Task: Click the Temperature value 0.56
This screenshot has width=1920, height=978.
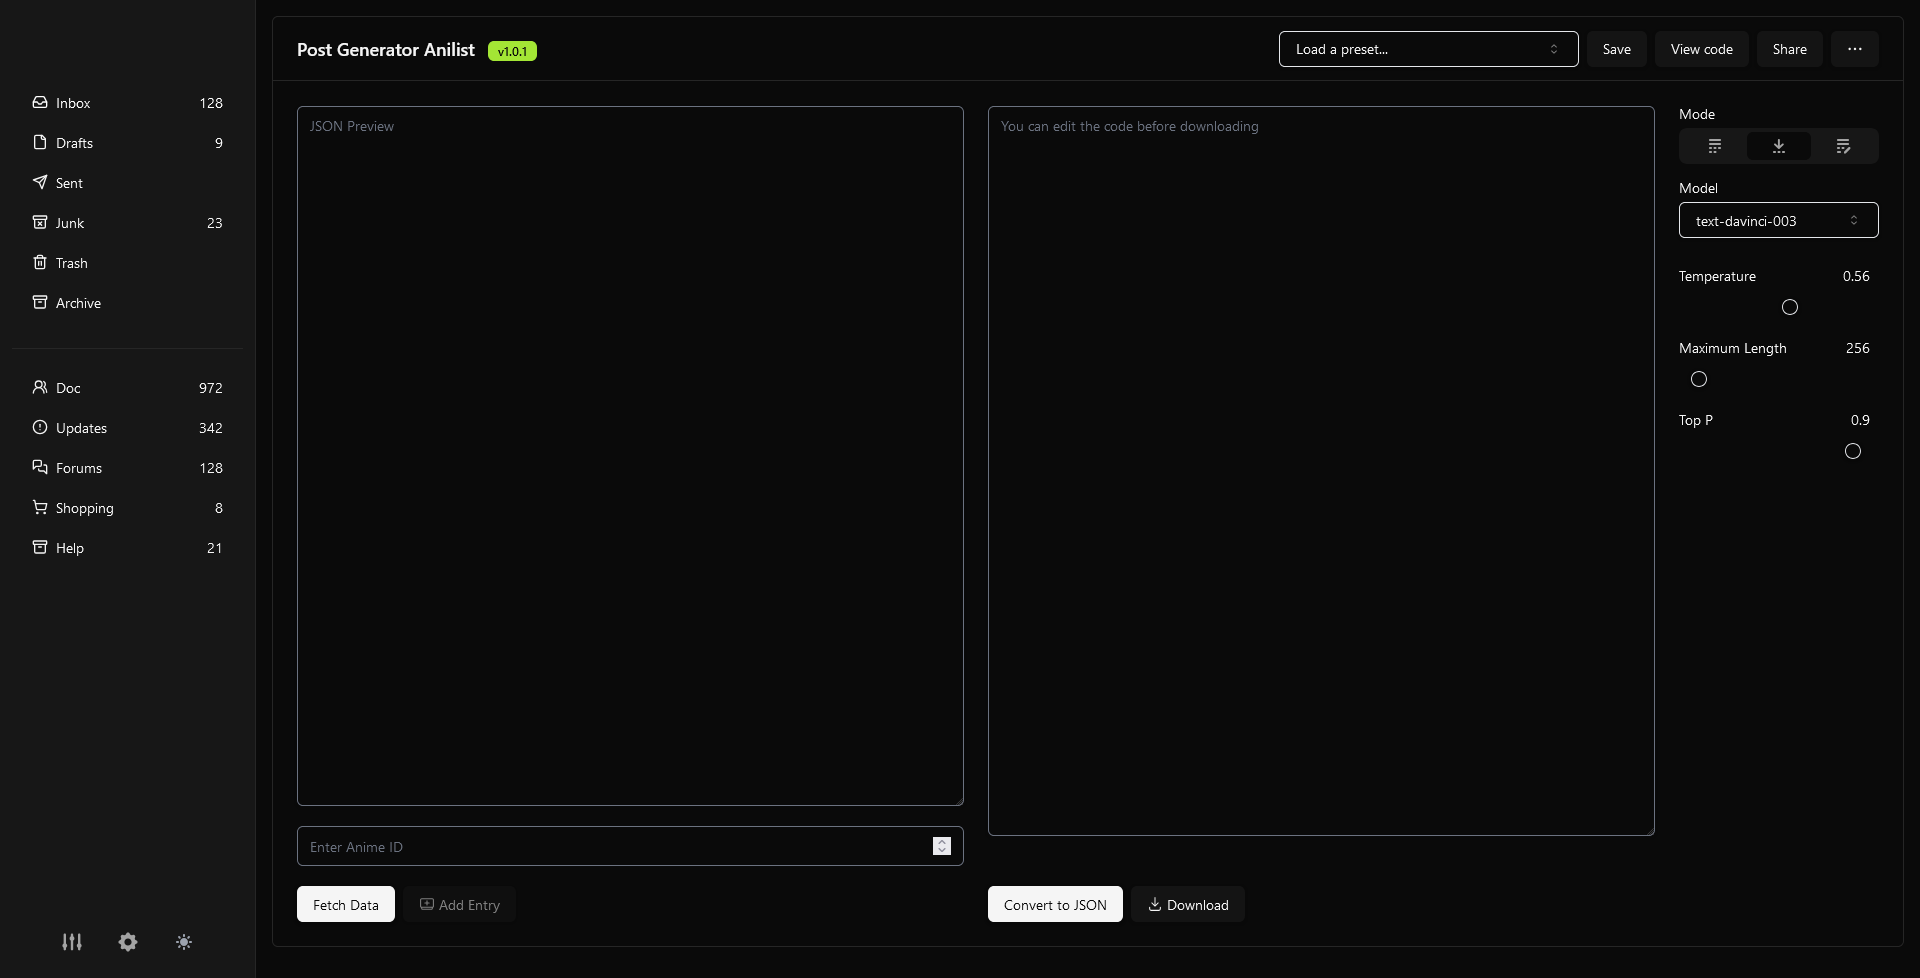Action: pyautogui.click(x=1856, y=276)
